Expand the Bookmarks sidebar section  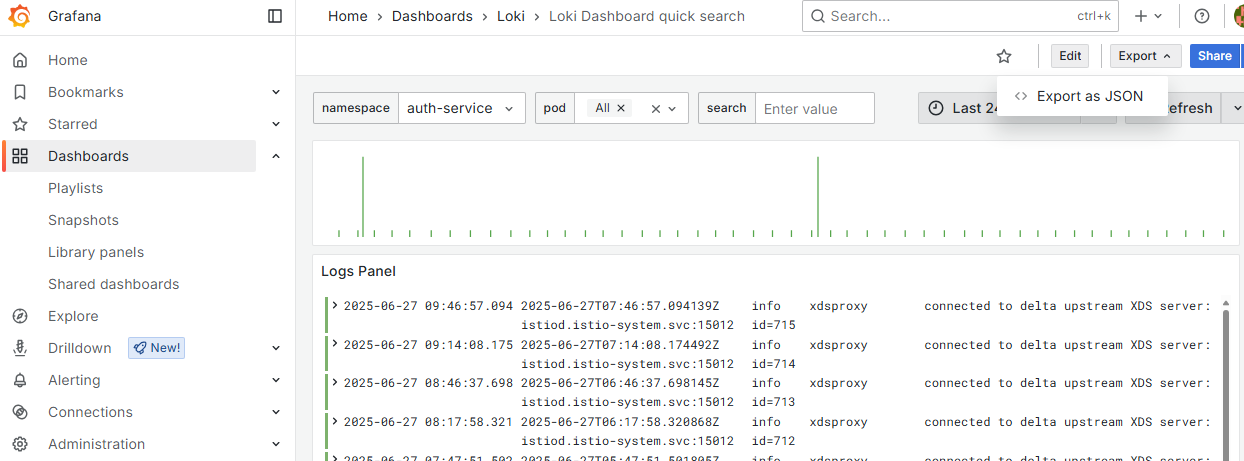276,92
